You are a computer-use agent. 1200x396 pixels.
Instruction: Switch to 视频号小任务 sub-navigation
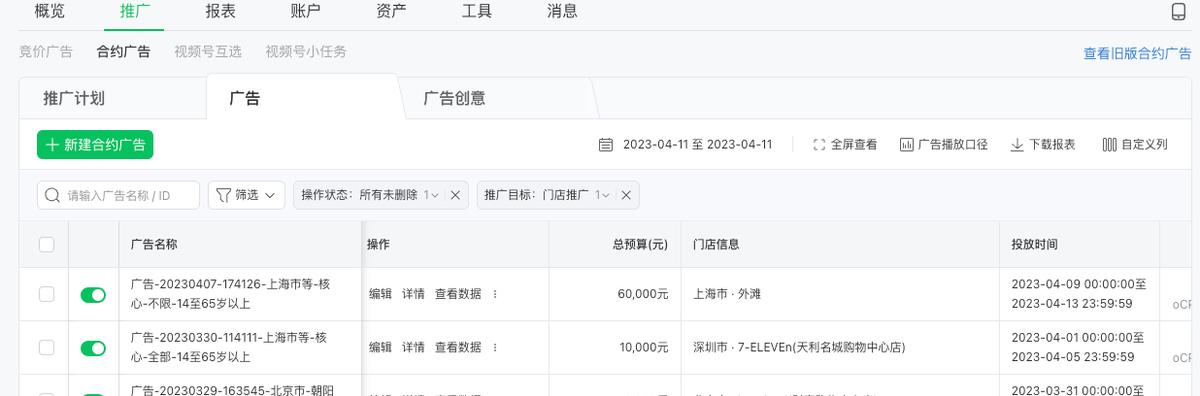306,52
